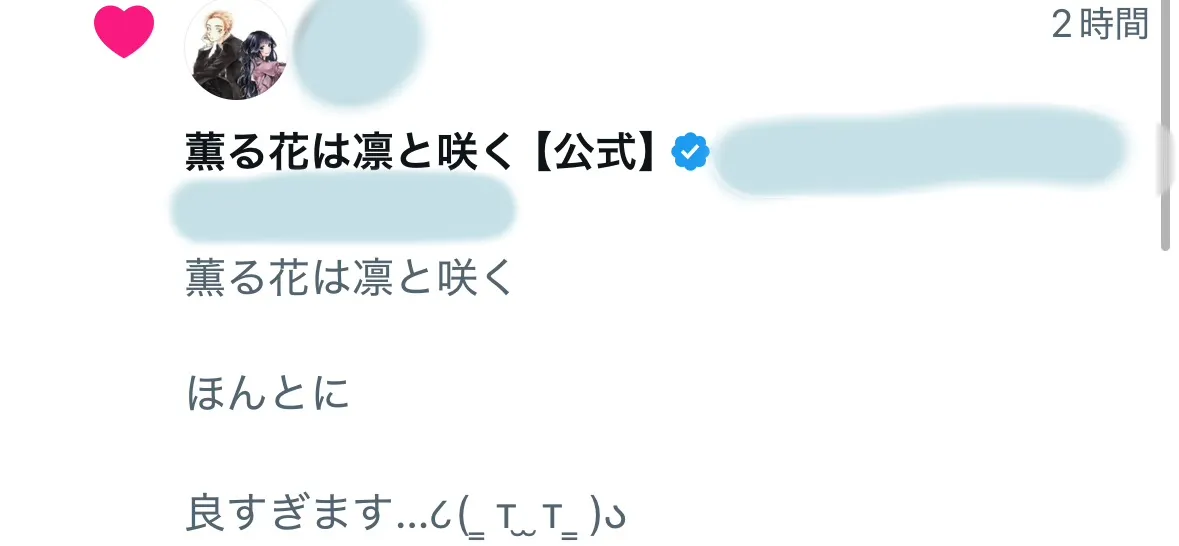Select the gray 薫る花は凛と咲く tweet text line
This screenshot has height=546, width=1179.
point(350,278)
